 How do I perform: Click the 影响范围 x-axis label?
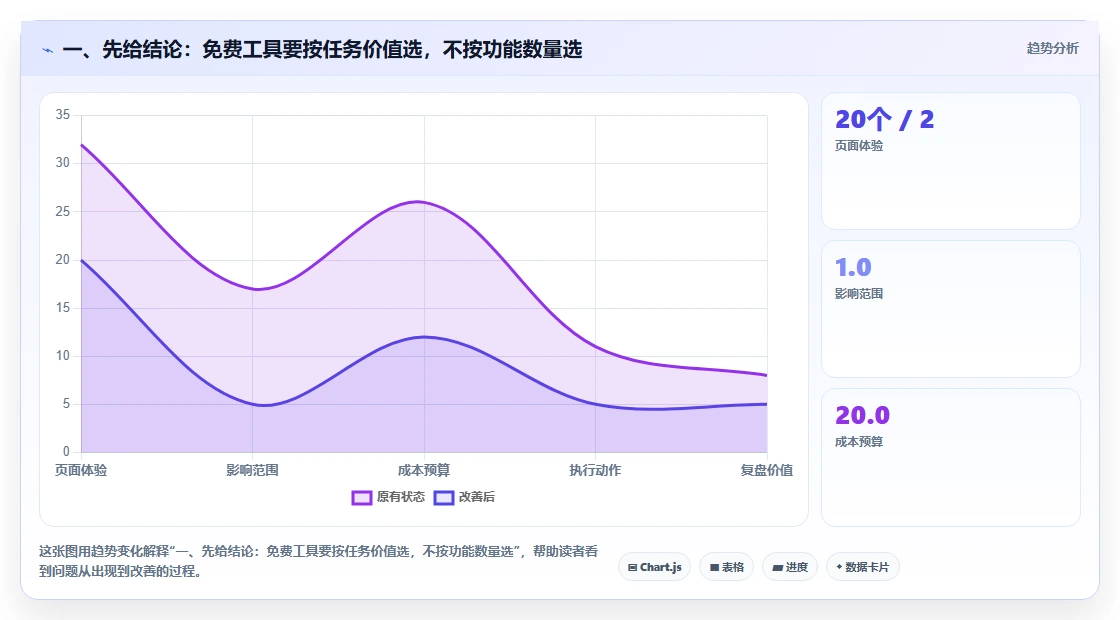(x=252, y=470)
